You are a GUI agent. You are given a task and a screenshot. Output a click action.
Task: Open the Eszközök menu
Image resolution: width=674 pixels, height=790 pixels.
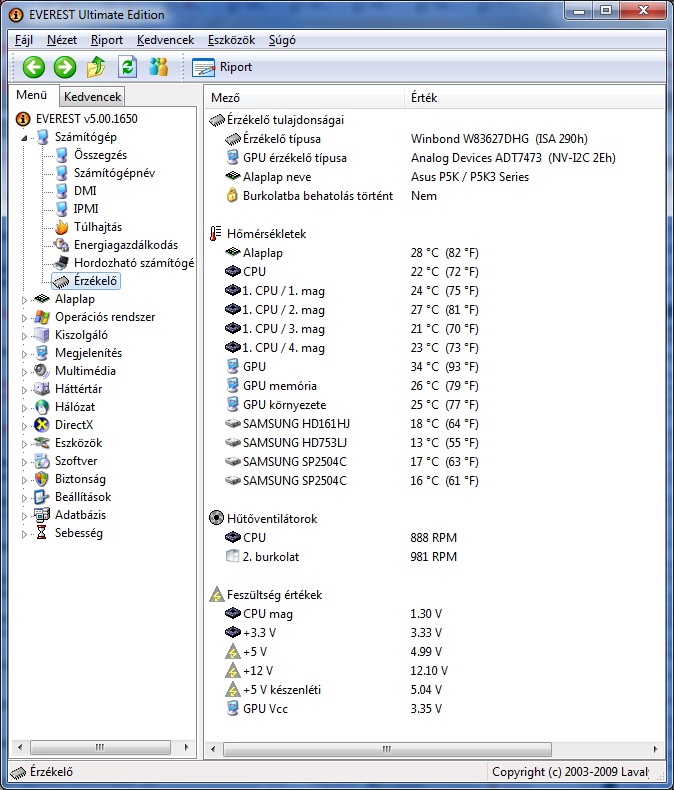[231, 40]
